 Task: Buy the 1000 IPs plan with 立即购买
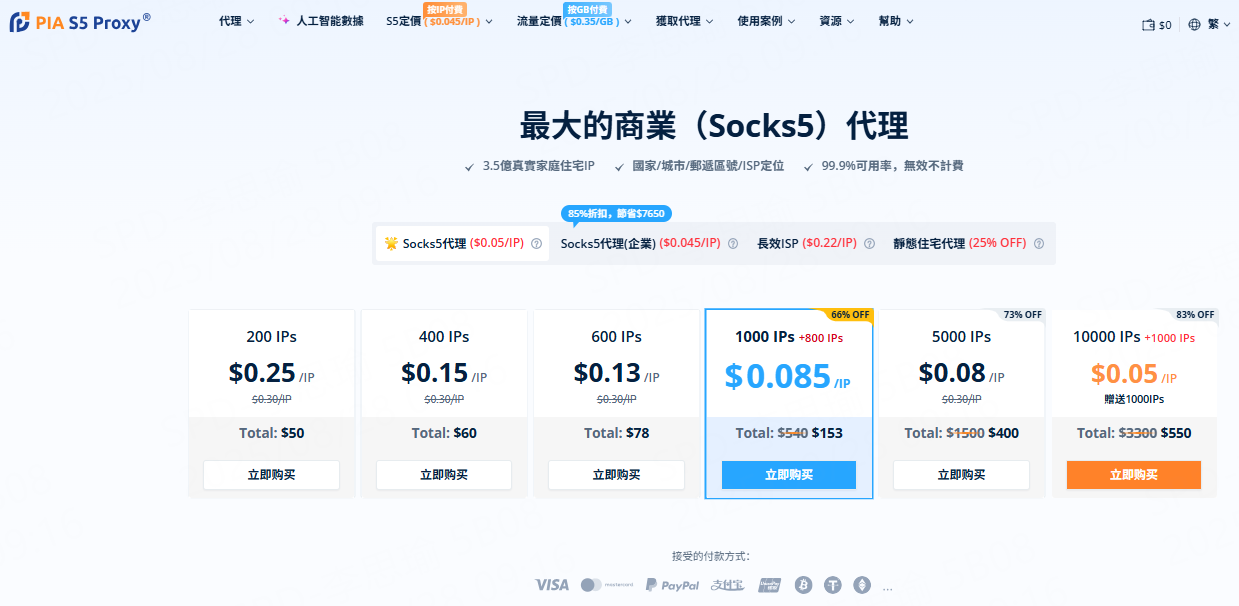[x=788, y=475]
